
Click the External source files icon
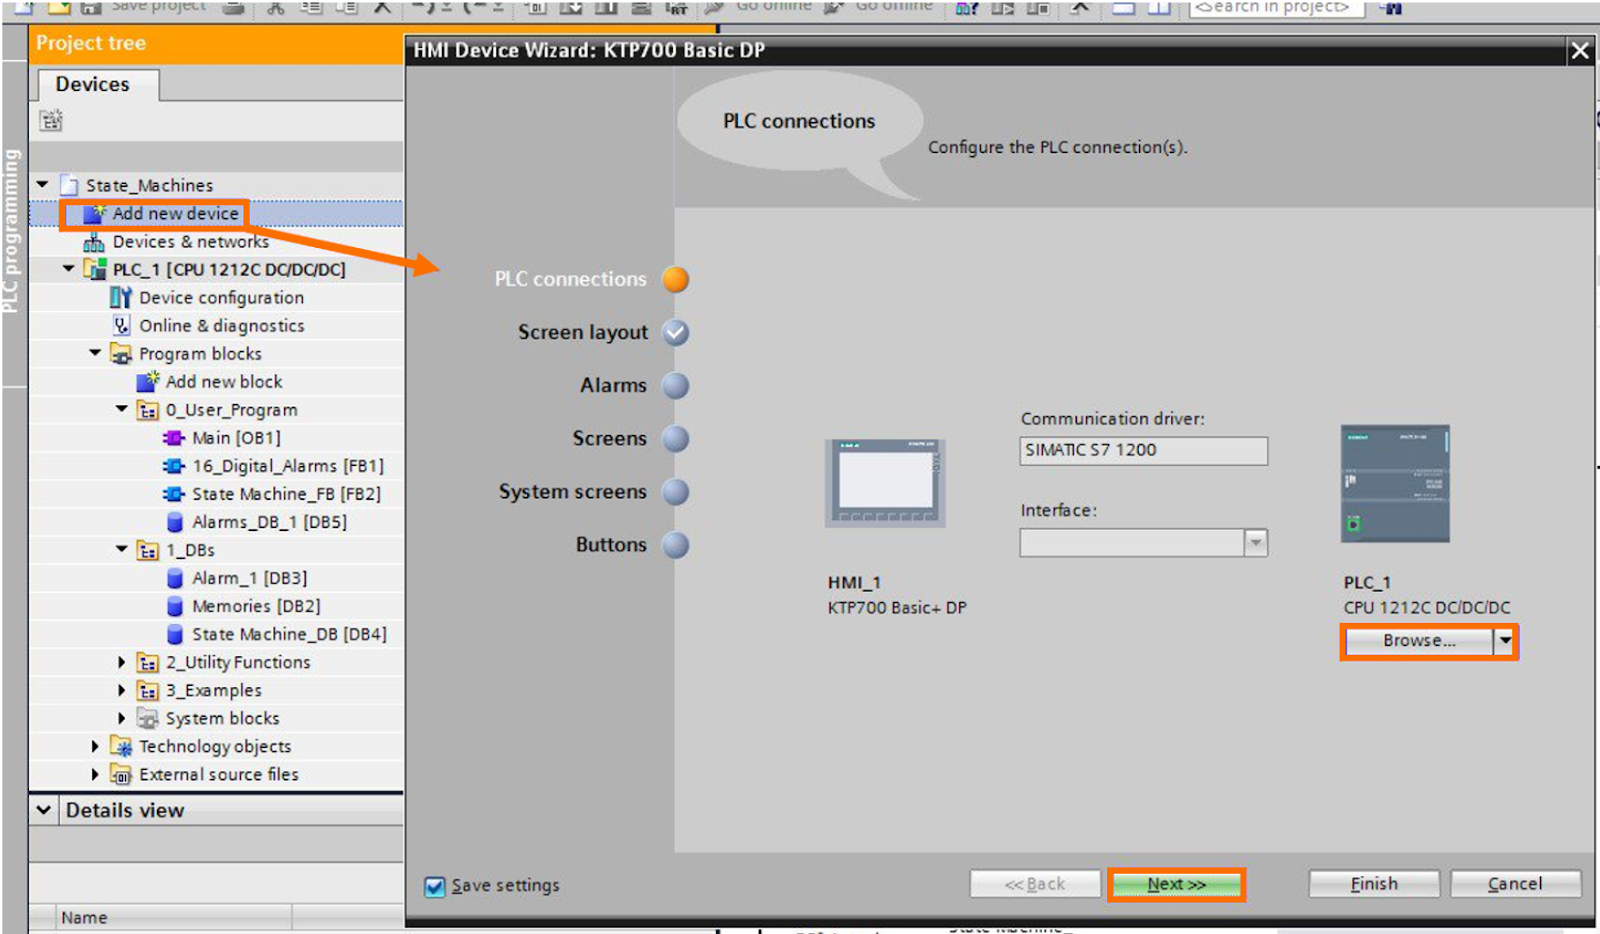click(x=121, y=774)
